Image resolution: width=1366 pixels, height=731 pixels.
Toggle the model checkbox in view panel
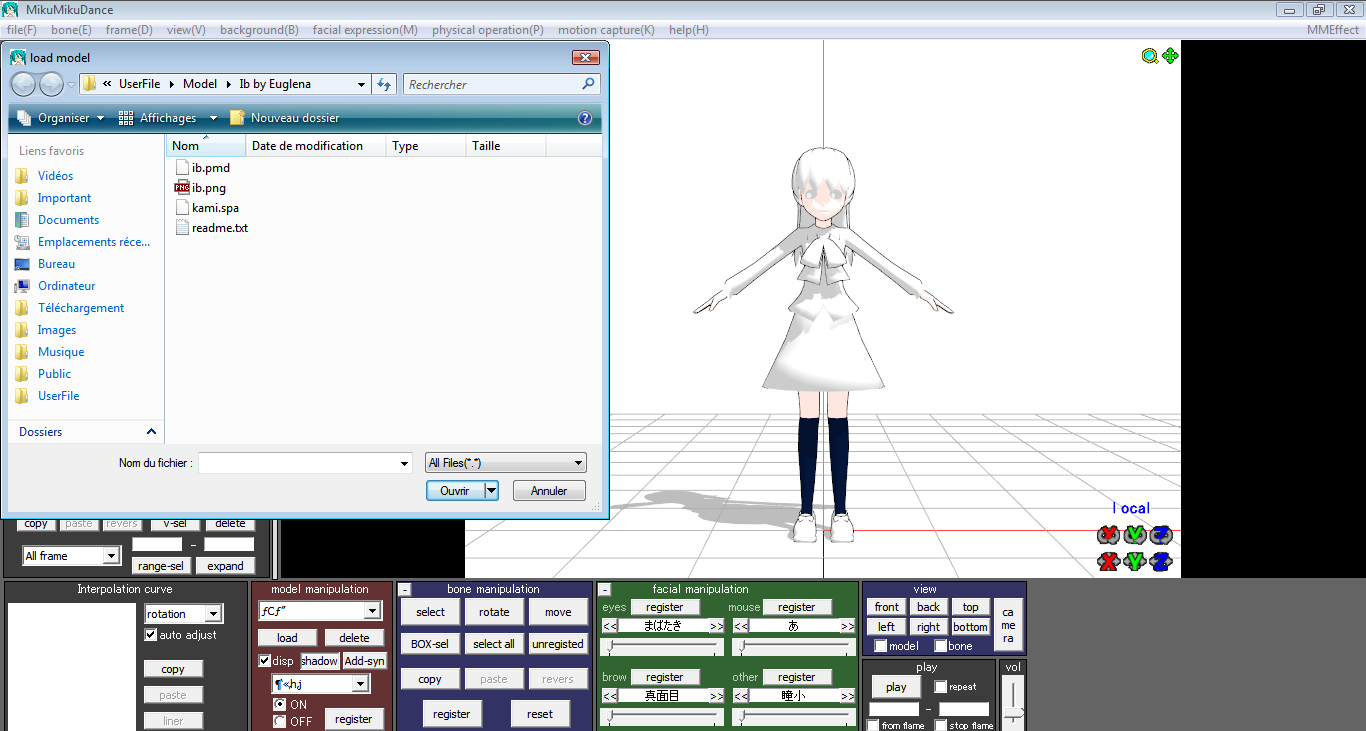click(x=880, y=646)
